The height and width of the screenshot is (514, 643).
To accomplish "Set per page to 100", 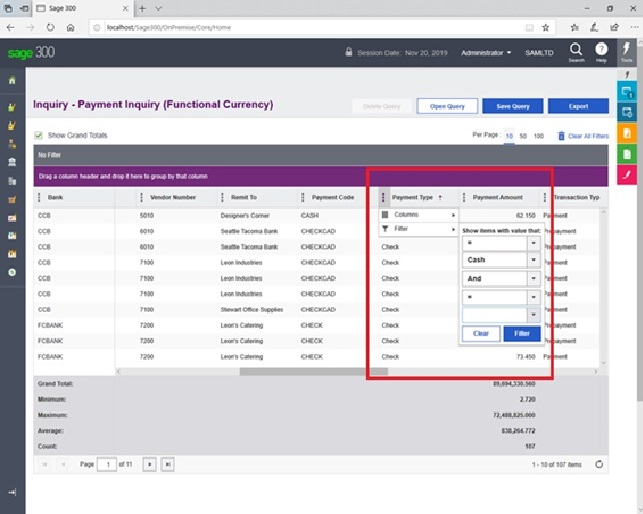I will click(x=538, y=136).
